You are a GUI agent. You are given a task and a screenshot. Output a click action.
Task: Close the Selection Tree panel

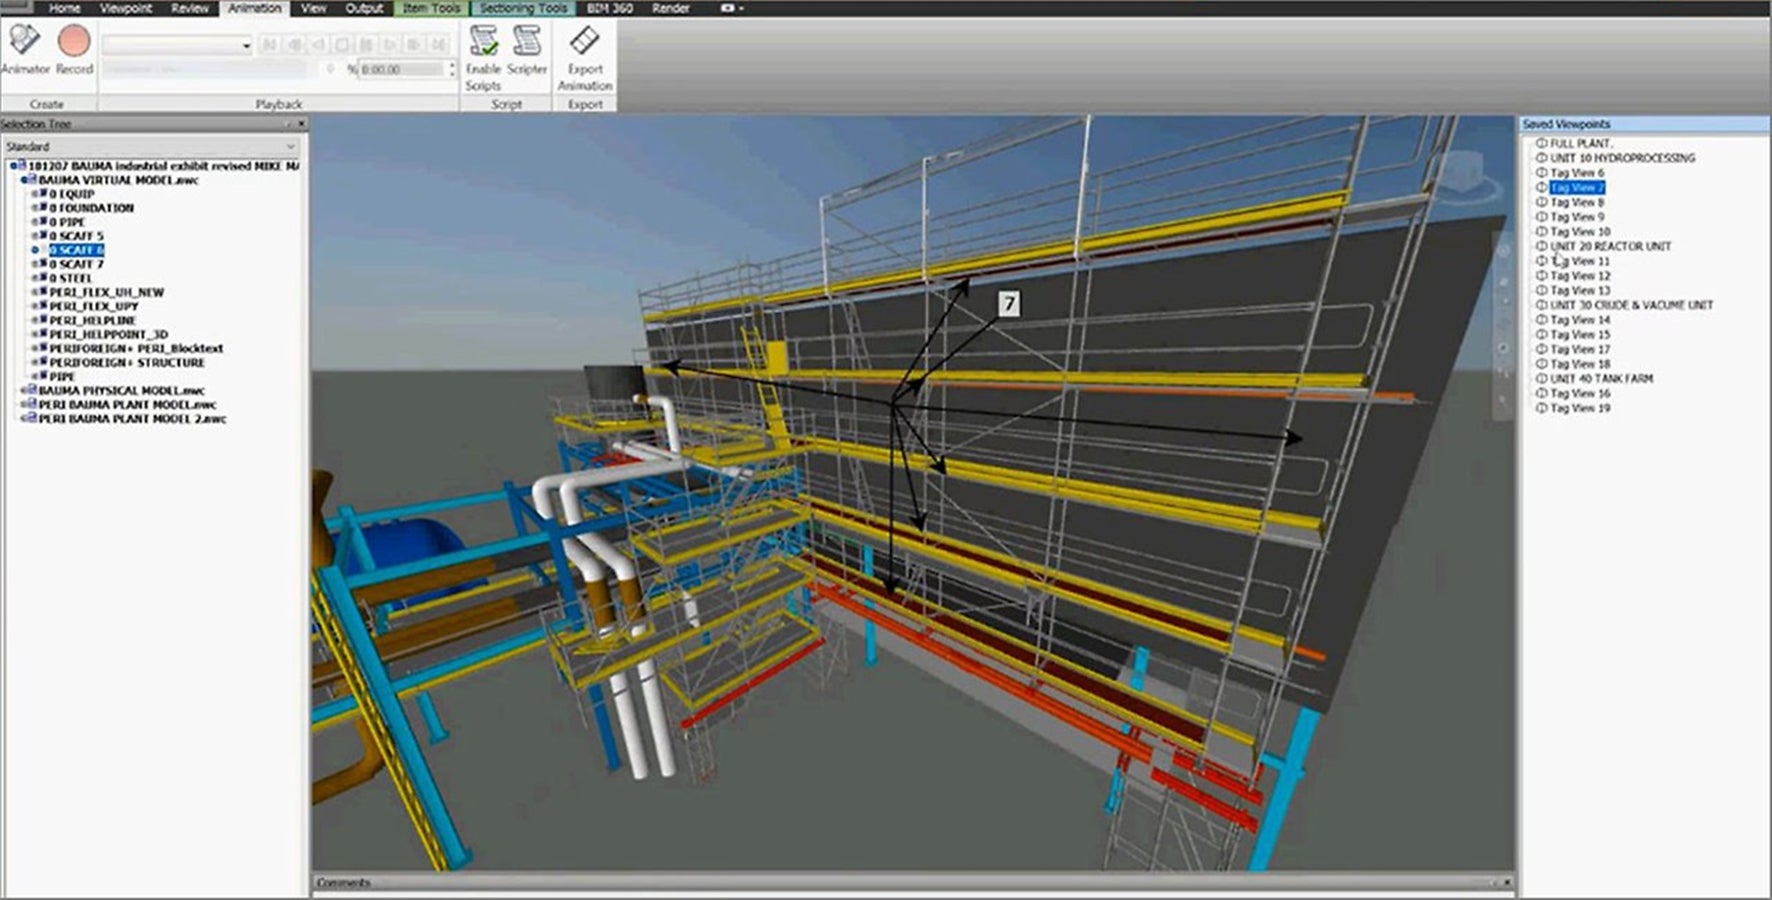click(301, 124)
